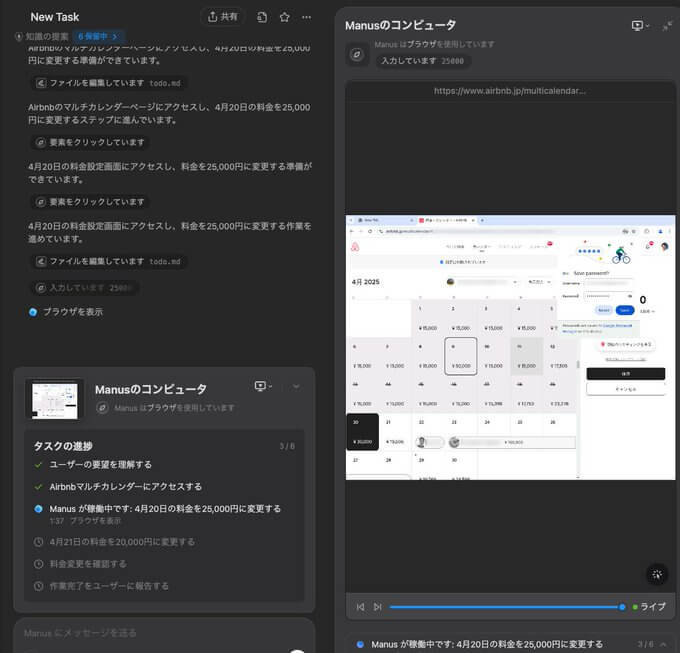680x653 pixels.
Task: Select April 9 calendar cell with the outline
Action: click(x=461, y=356)
